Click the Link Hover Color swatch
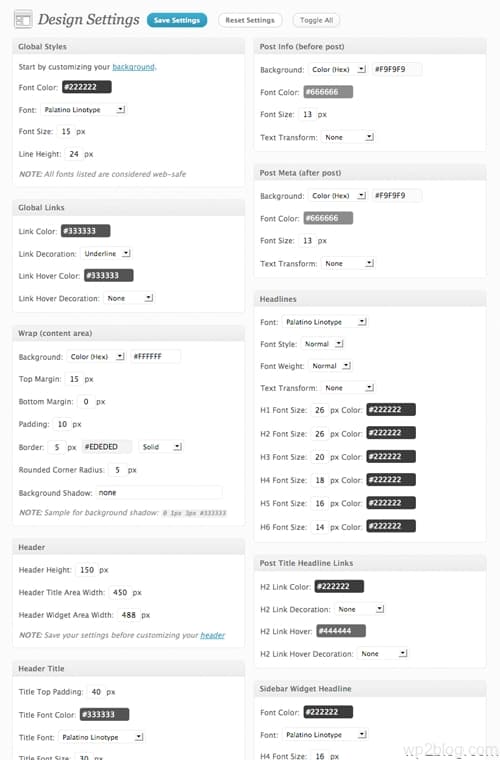The height and width of the screenshot is (760, 500). point(109,276)
